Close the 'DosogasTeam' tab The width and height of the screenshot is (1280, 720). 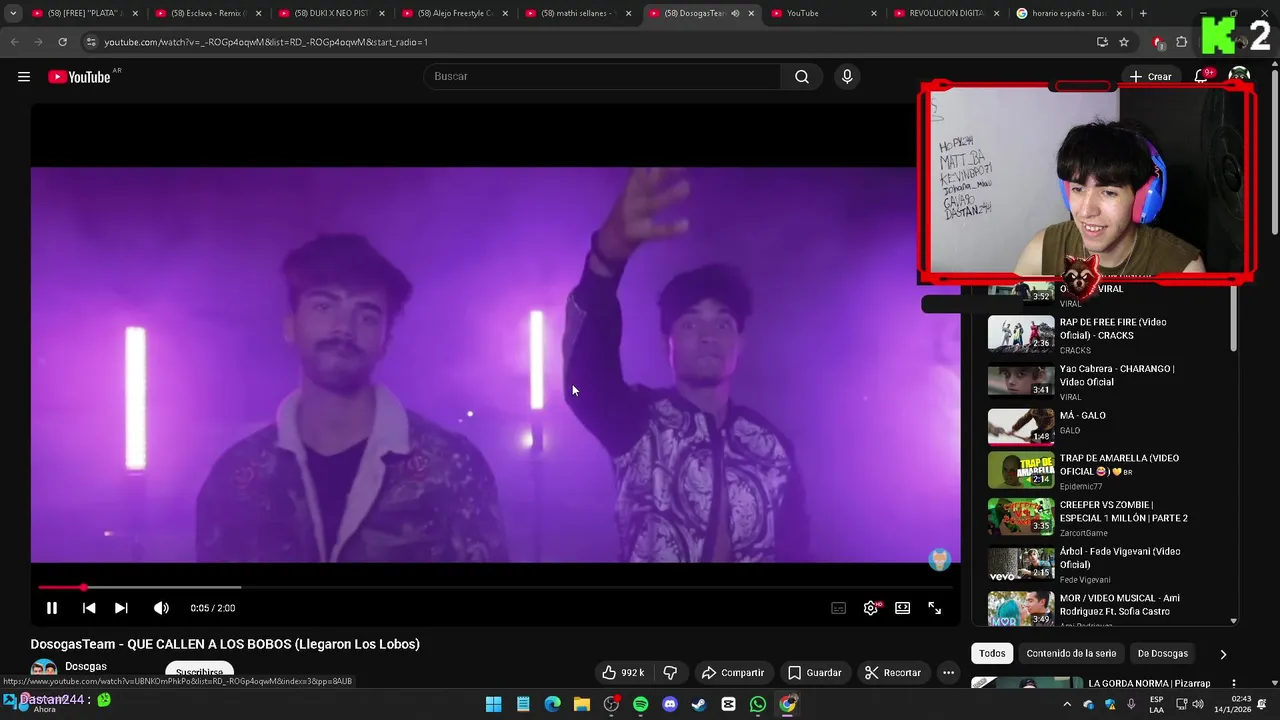tap(751, 13)
